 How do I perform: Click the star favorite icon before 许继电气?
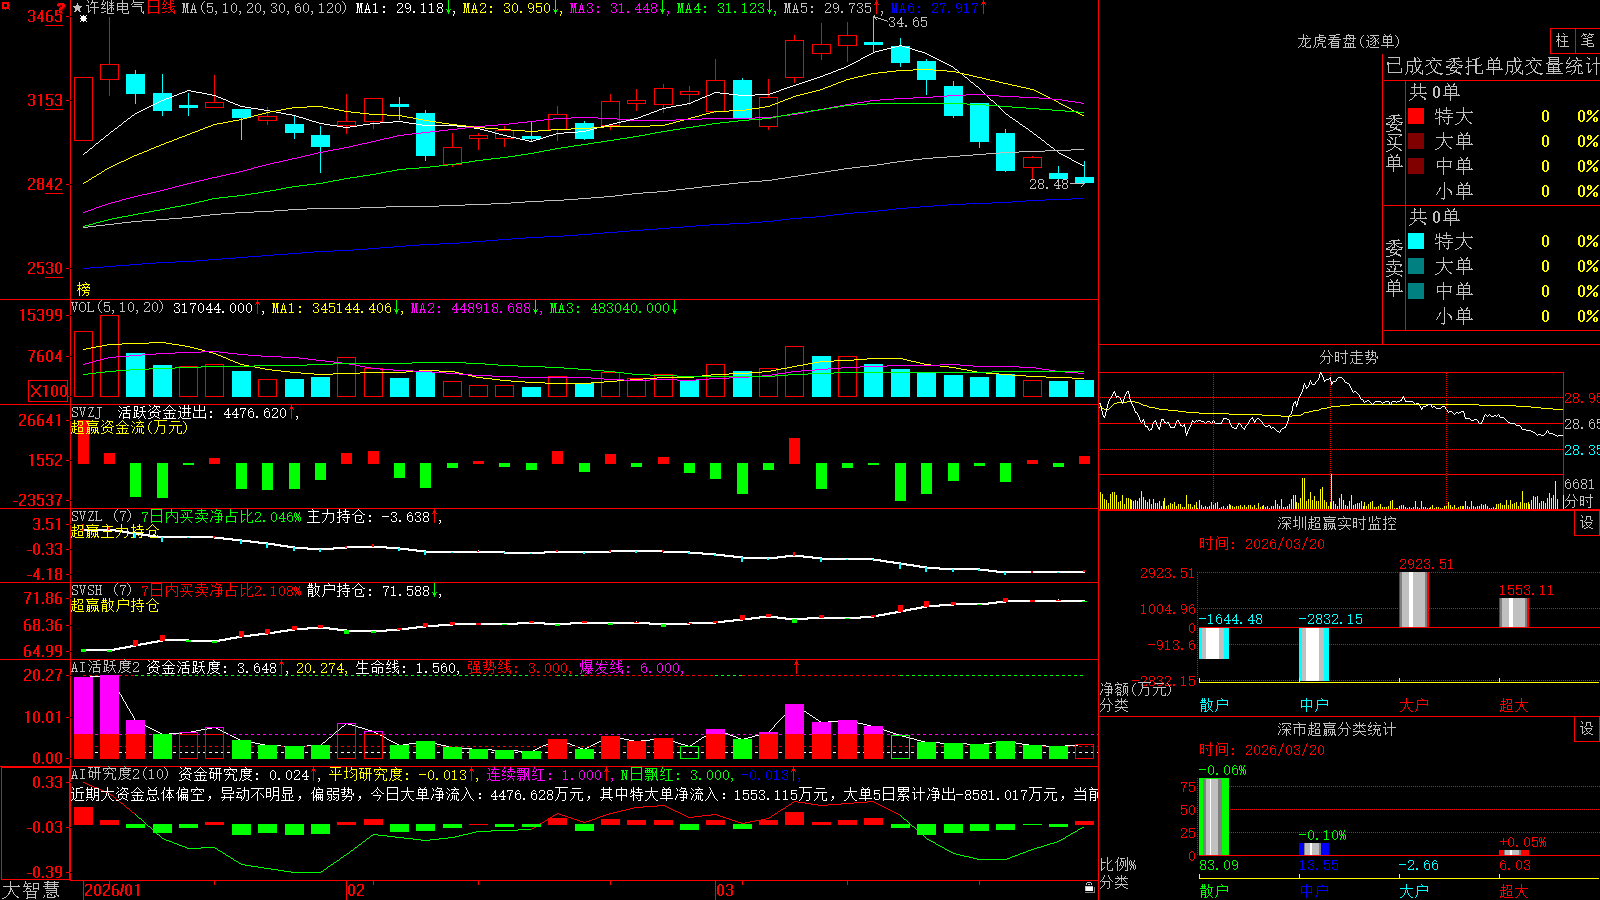click(x=78, y=8)
